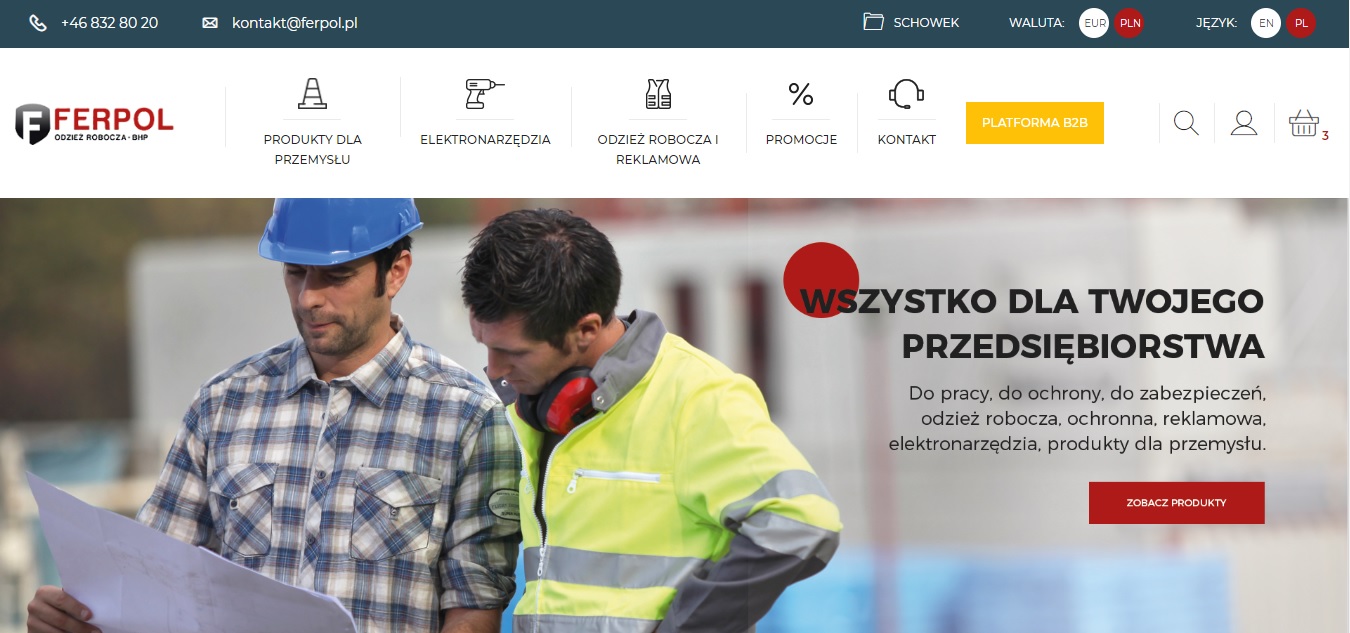Switch language to EN
Screen dimensions: 1350x633
pos(1266,23)
